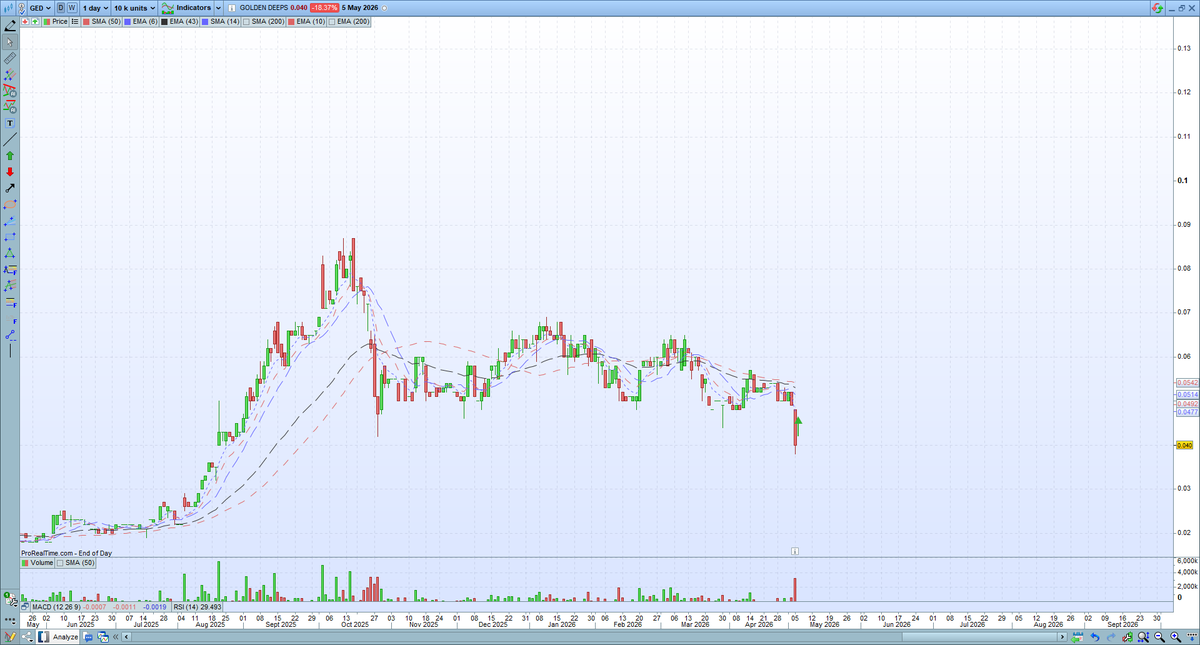
Task: Click the 0.0514 price axis label
Action: (x=1185, y=395)
